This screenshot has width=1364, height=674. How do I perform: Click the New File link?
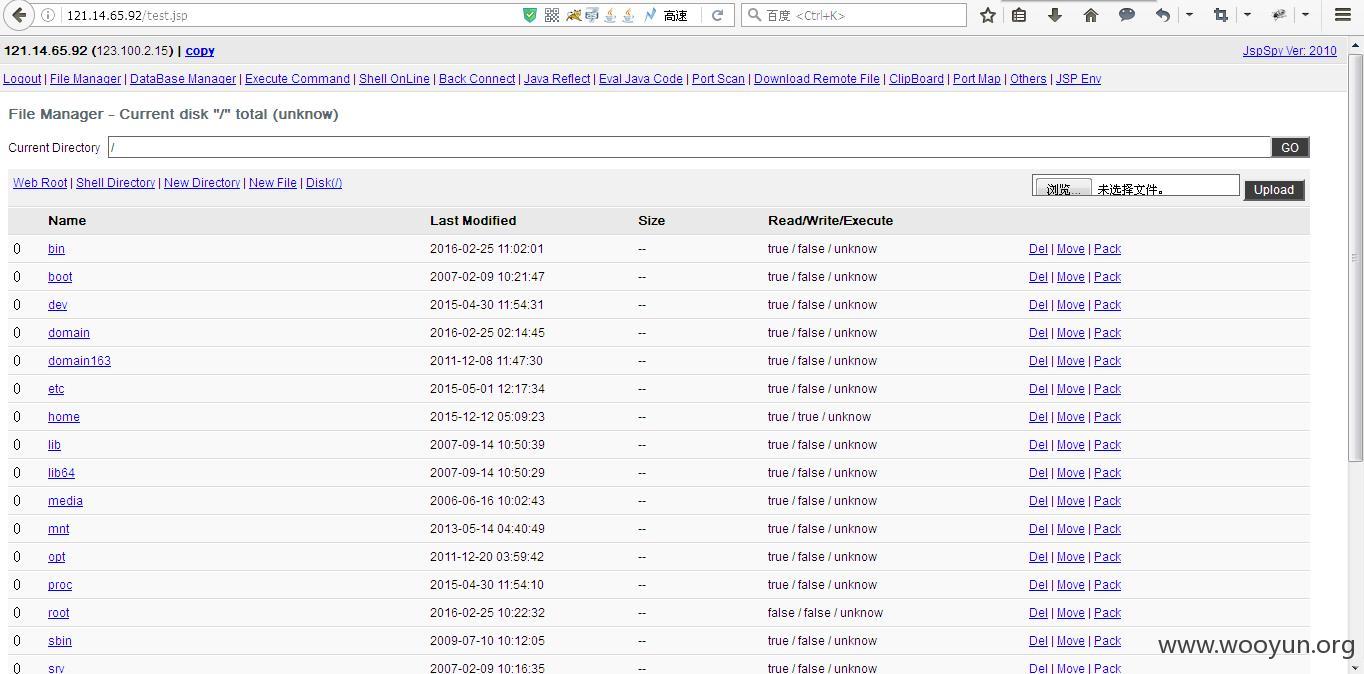click(273, 183)
